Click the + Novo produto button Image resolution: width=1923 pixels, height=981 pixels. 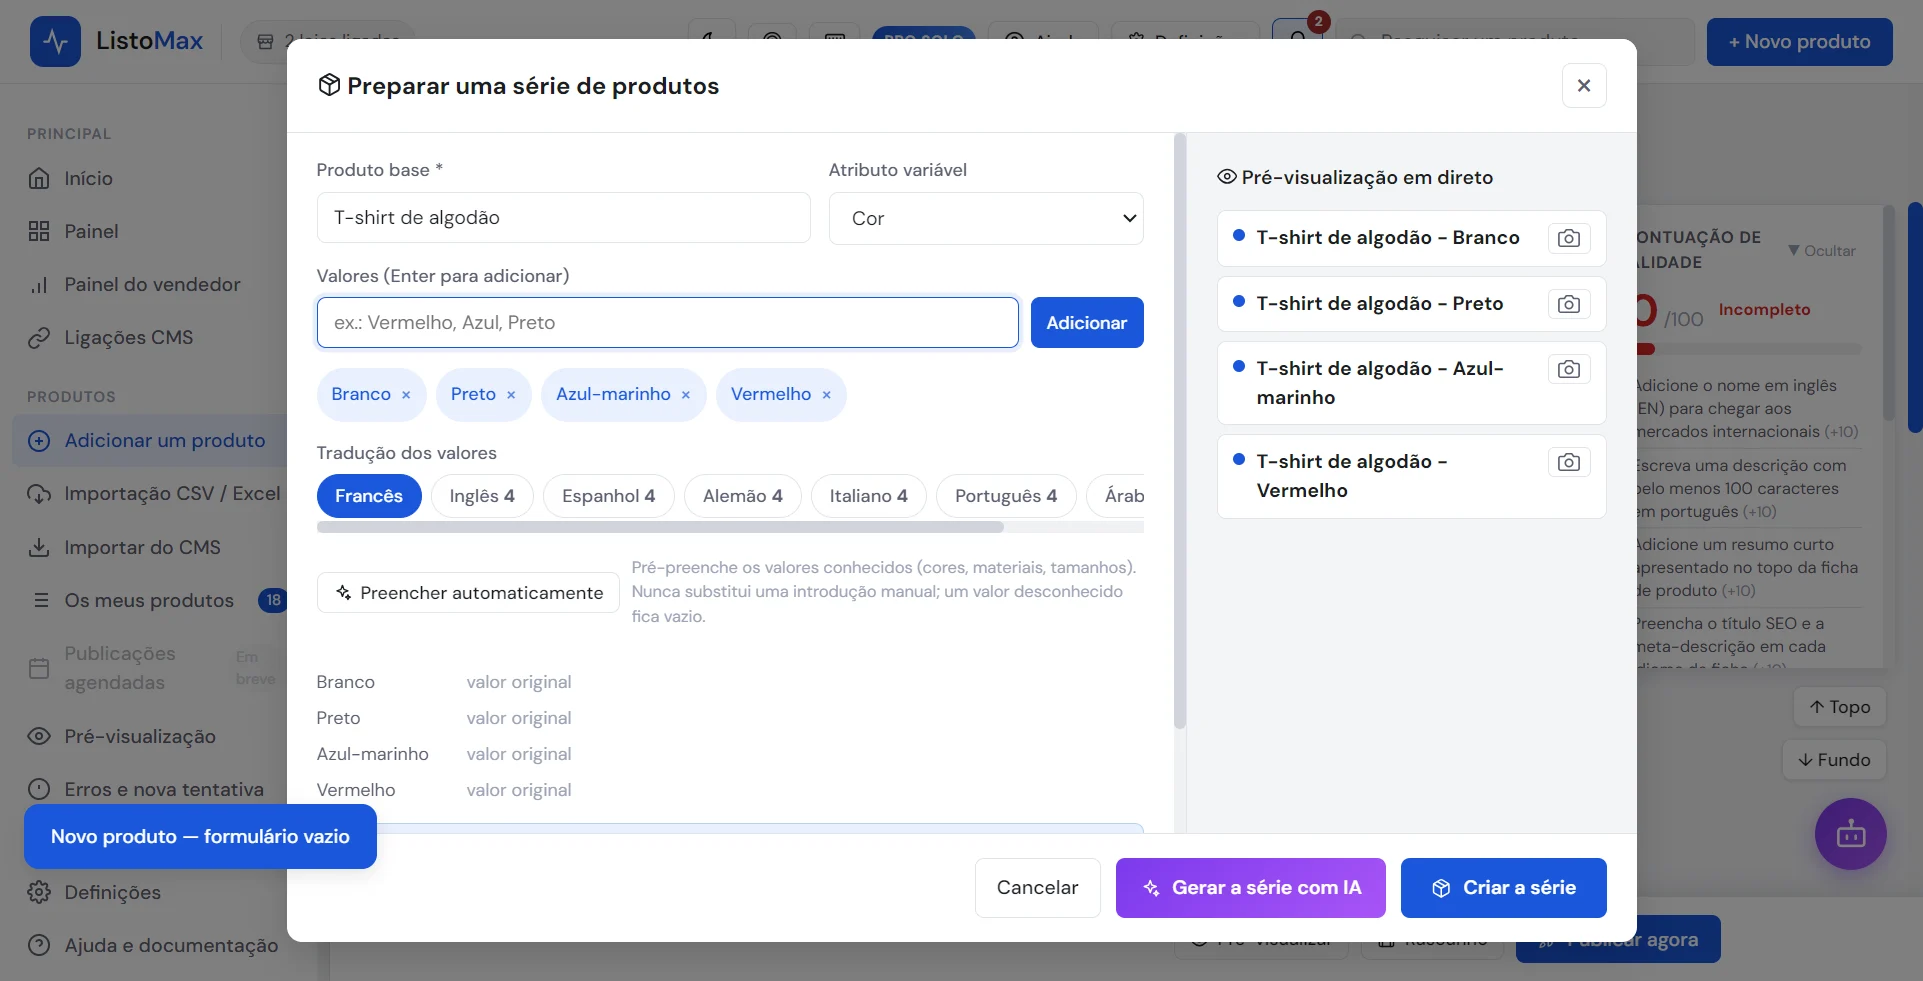pos(1800,42)
